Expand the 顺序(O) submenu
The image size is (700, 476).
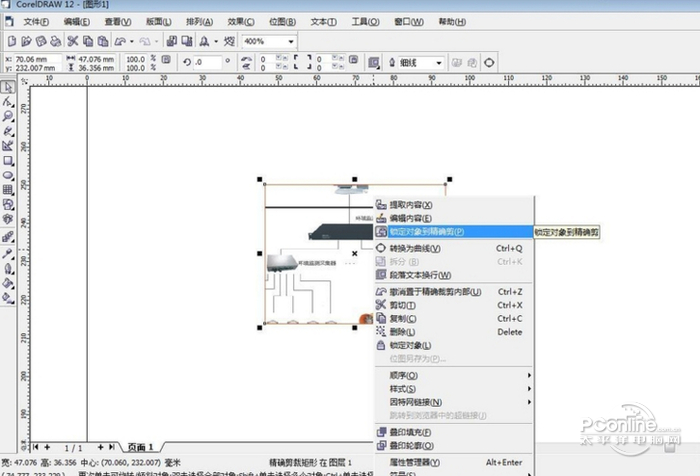click(x=404, y=374)
